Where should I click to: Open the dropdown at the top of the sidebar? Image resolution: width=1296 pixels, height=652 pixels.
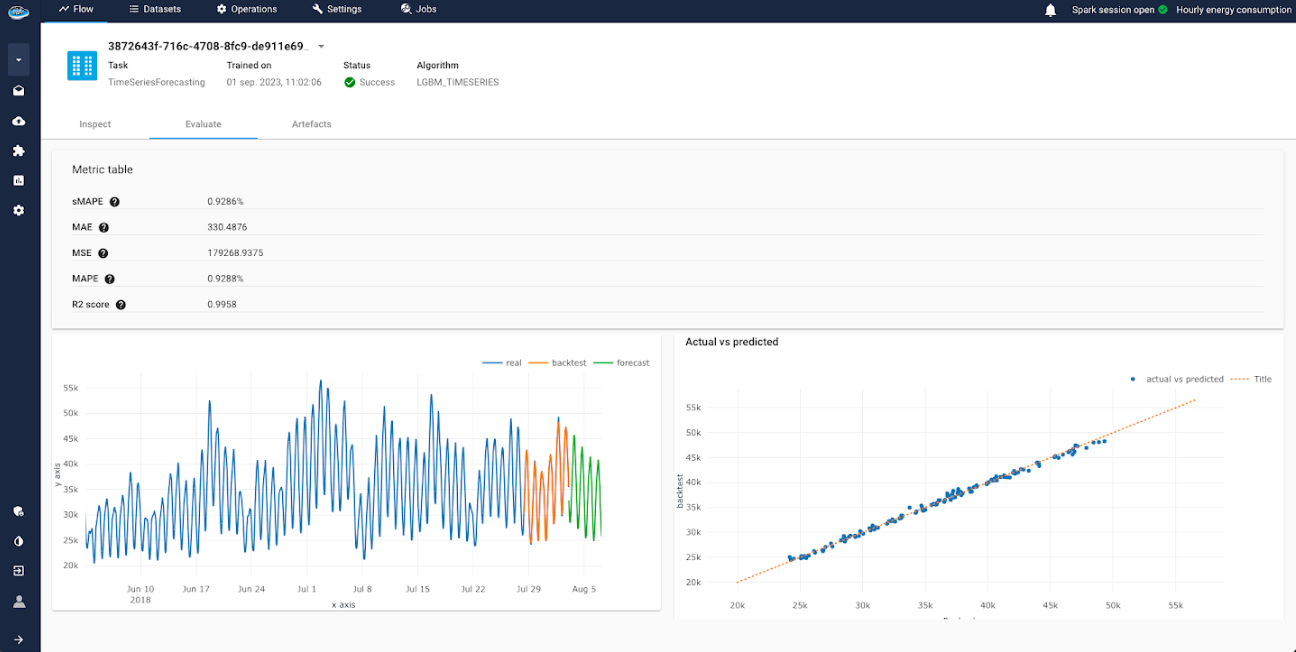pos(18,60)
